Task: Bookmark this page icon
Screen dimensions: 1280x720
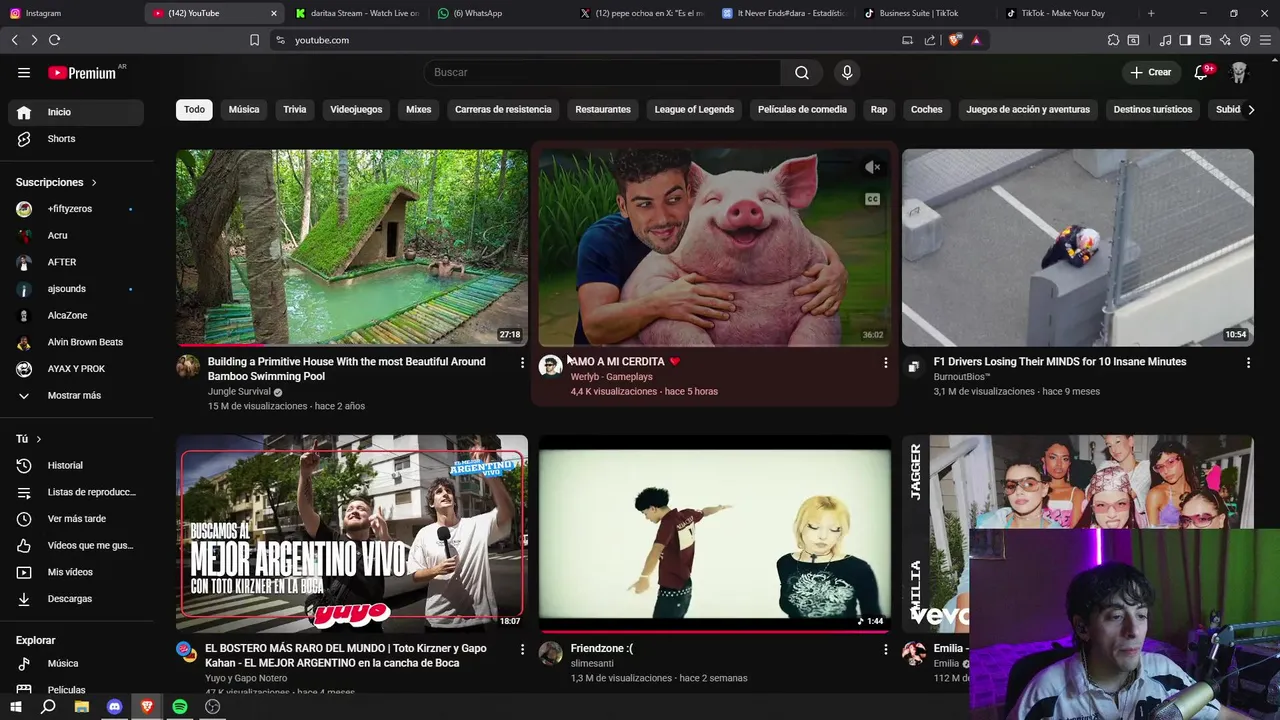Action: tap(254, 40)
